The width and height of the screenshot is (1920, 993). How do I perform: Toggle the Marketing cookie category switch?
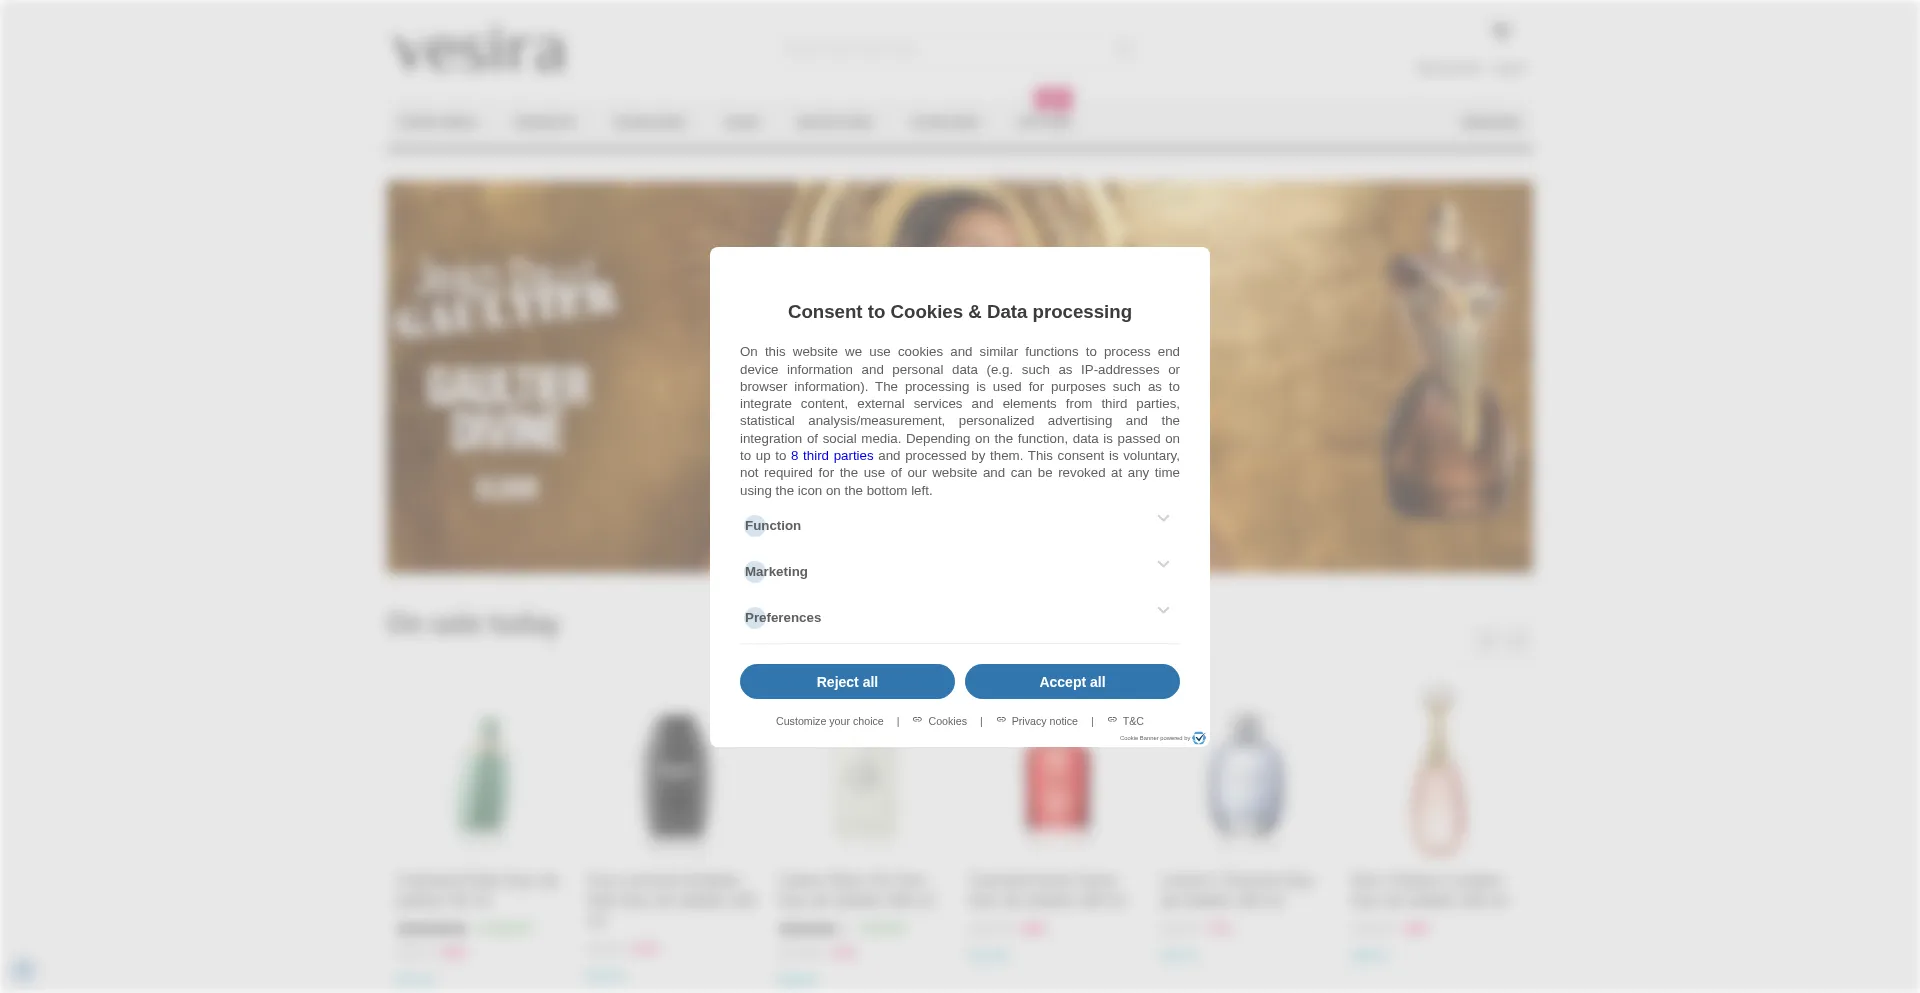755,572
